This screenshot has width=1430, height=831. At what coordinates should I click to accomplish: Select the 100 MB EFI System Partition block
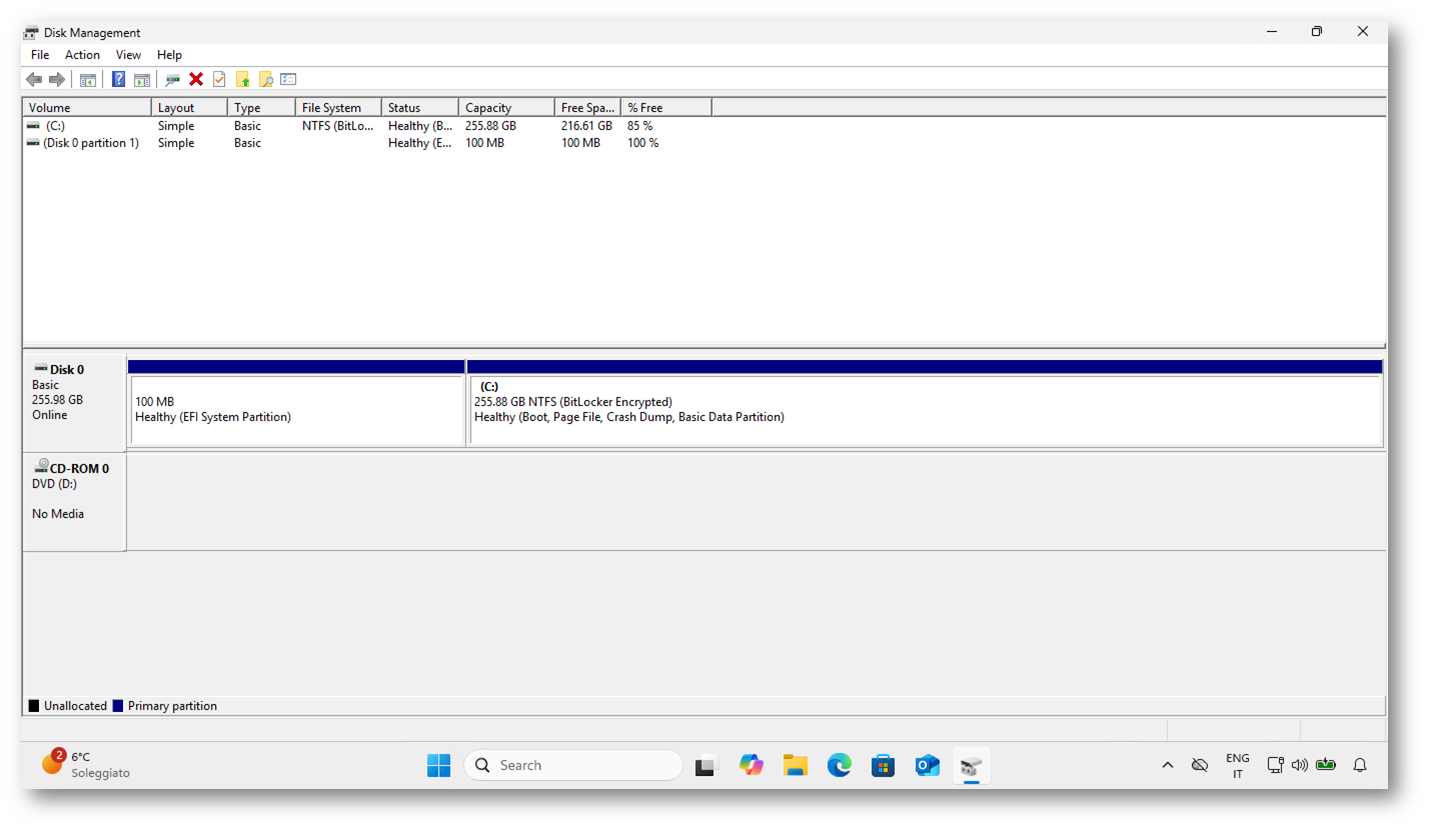(296, 410)
